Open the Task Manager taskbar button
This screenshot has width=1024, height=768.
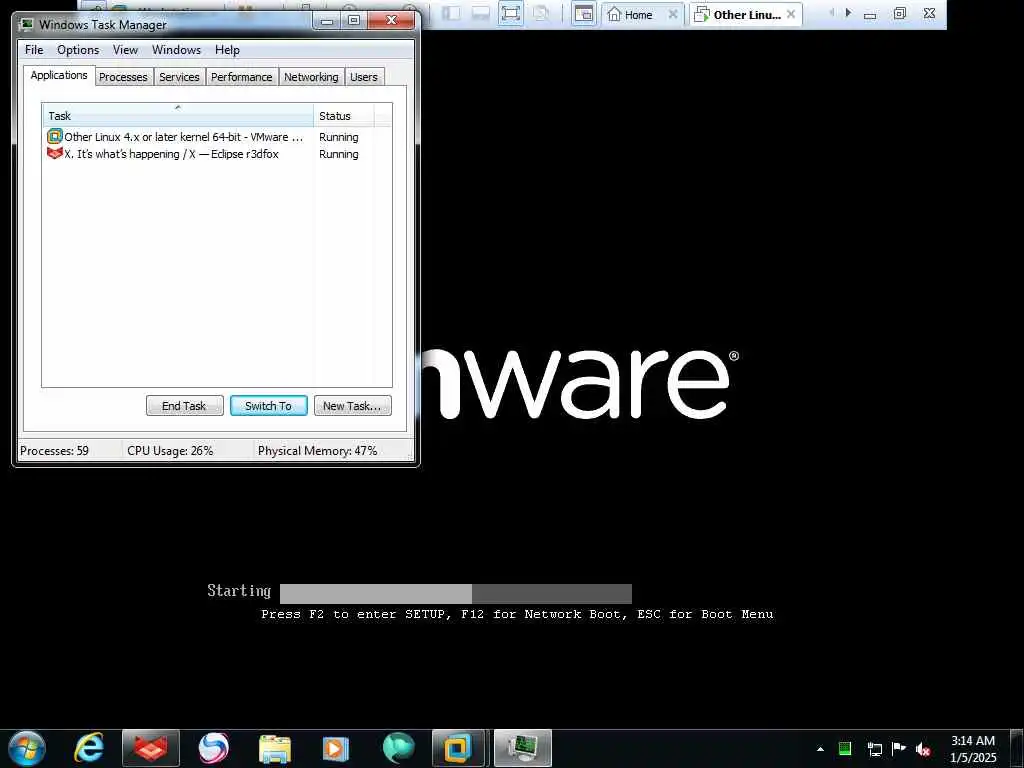tap(522, 748)
